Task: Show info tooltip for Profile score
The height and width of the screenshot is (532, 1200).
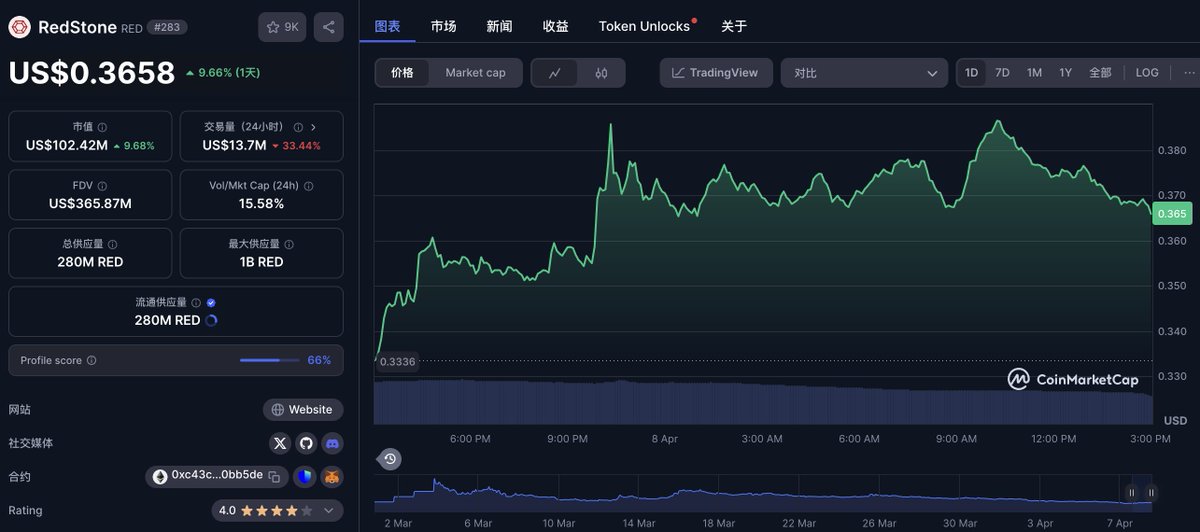Action: 92,360
